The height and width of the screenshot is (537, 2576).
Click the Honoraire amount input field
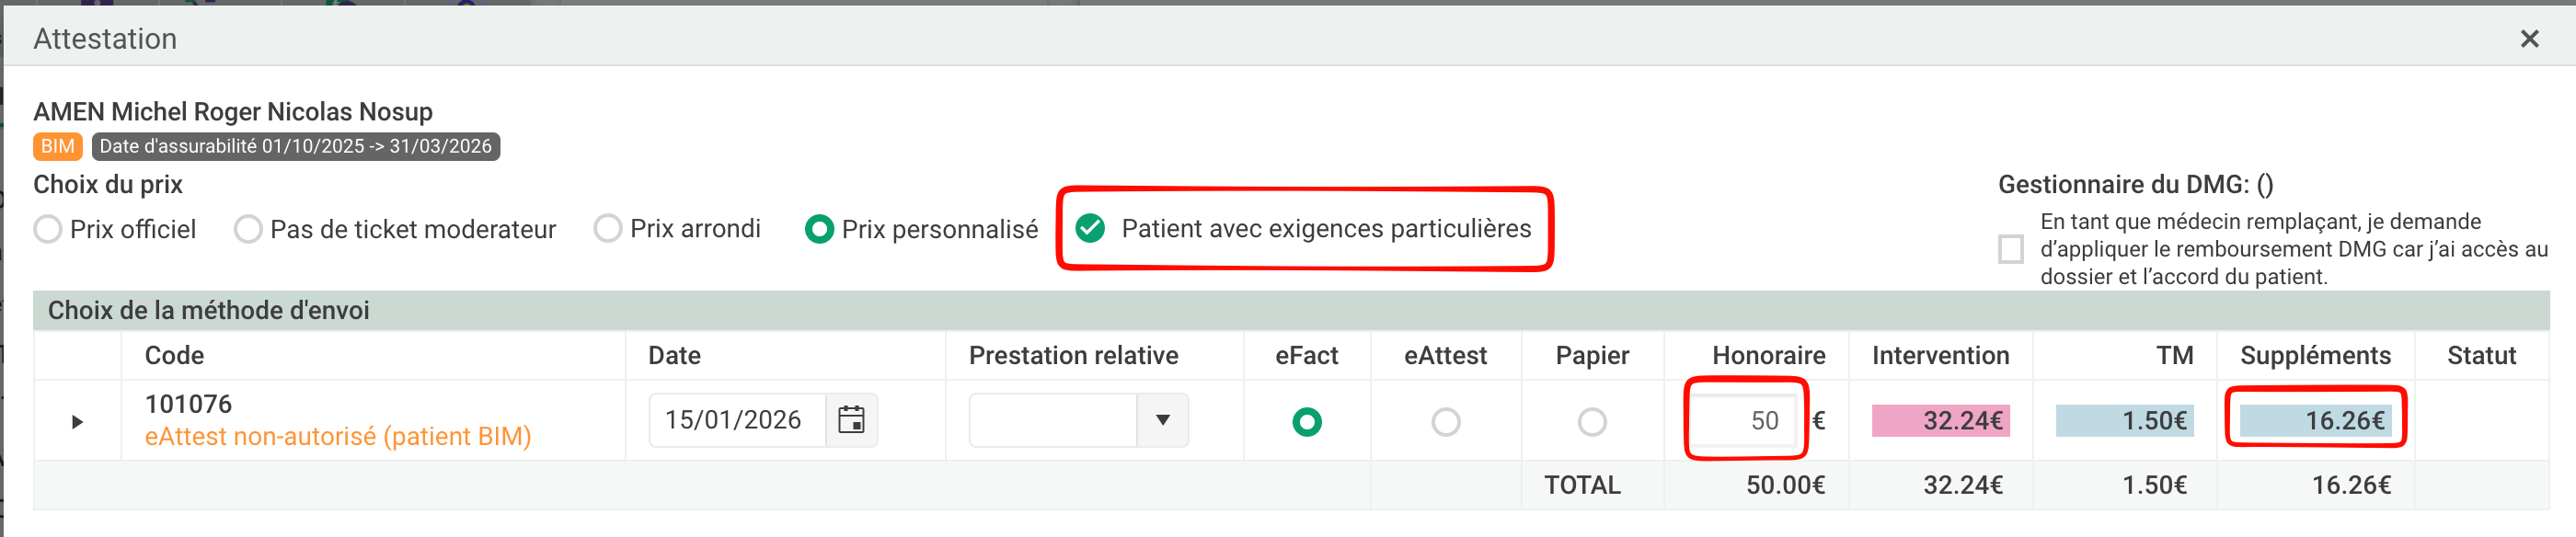(x=1746, y=420)
